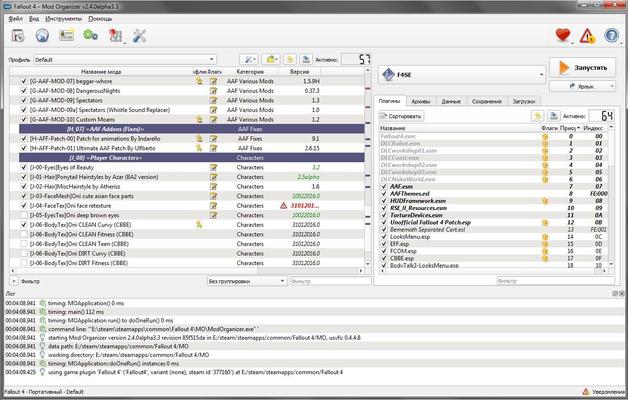Sort mods by Версия column header

tap(299, 72)
